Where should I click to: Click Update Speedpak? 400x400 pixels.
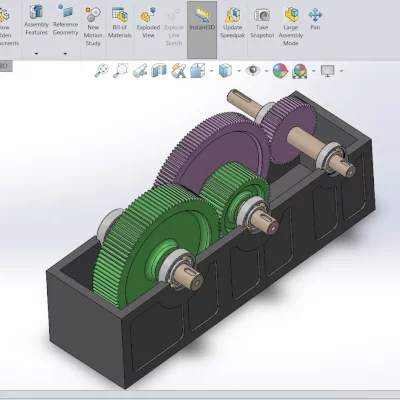[x=233, y=23]
